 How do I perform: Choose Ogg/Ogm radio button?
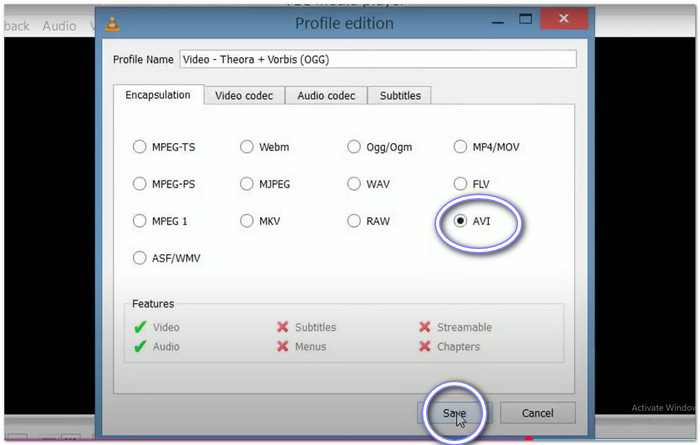pos(354,147)
